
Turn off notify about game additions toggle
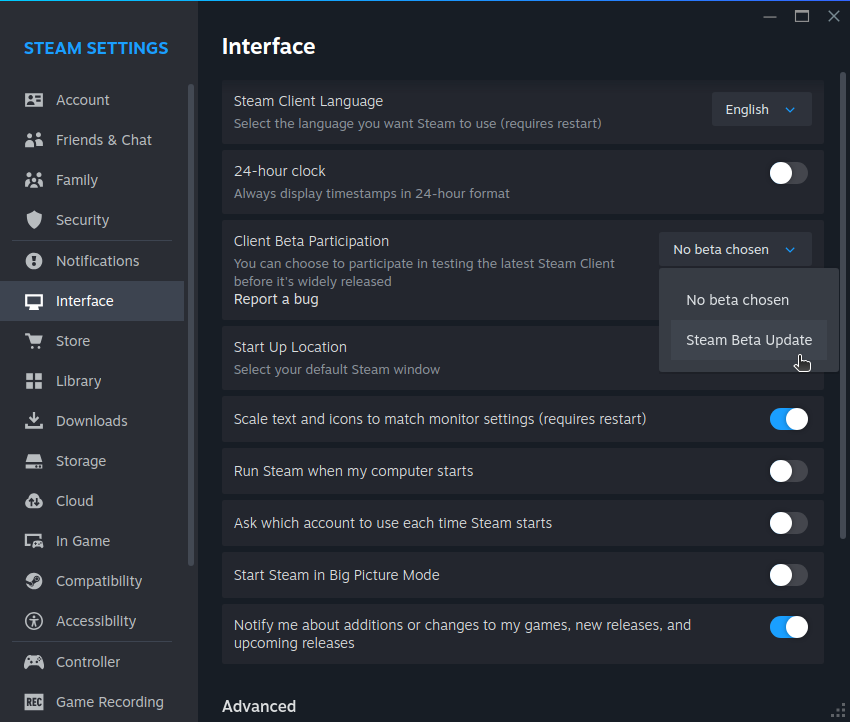788,627
